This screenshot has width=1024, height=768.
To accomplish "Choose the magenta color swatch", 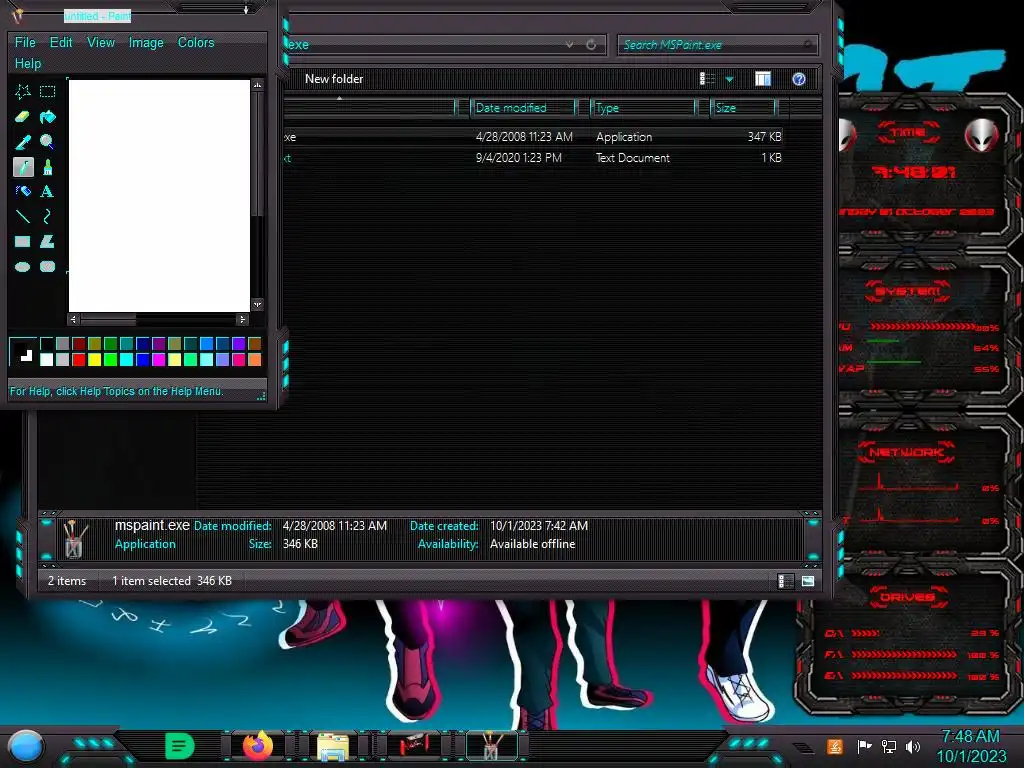I will (158, 359).
